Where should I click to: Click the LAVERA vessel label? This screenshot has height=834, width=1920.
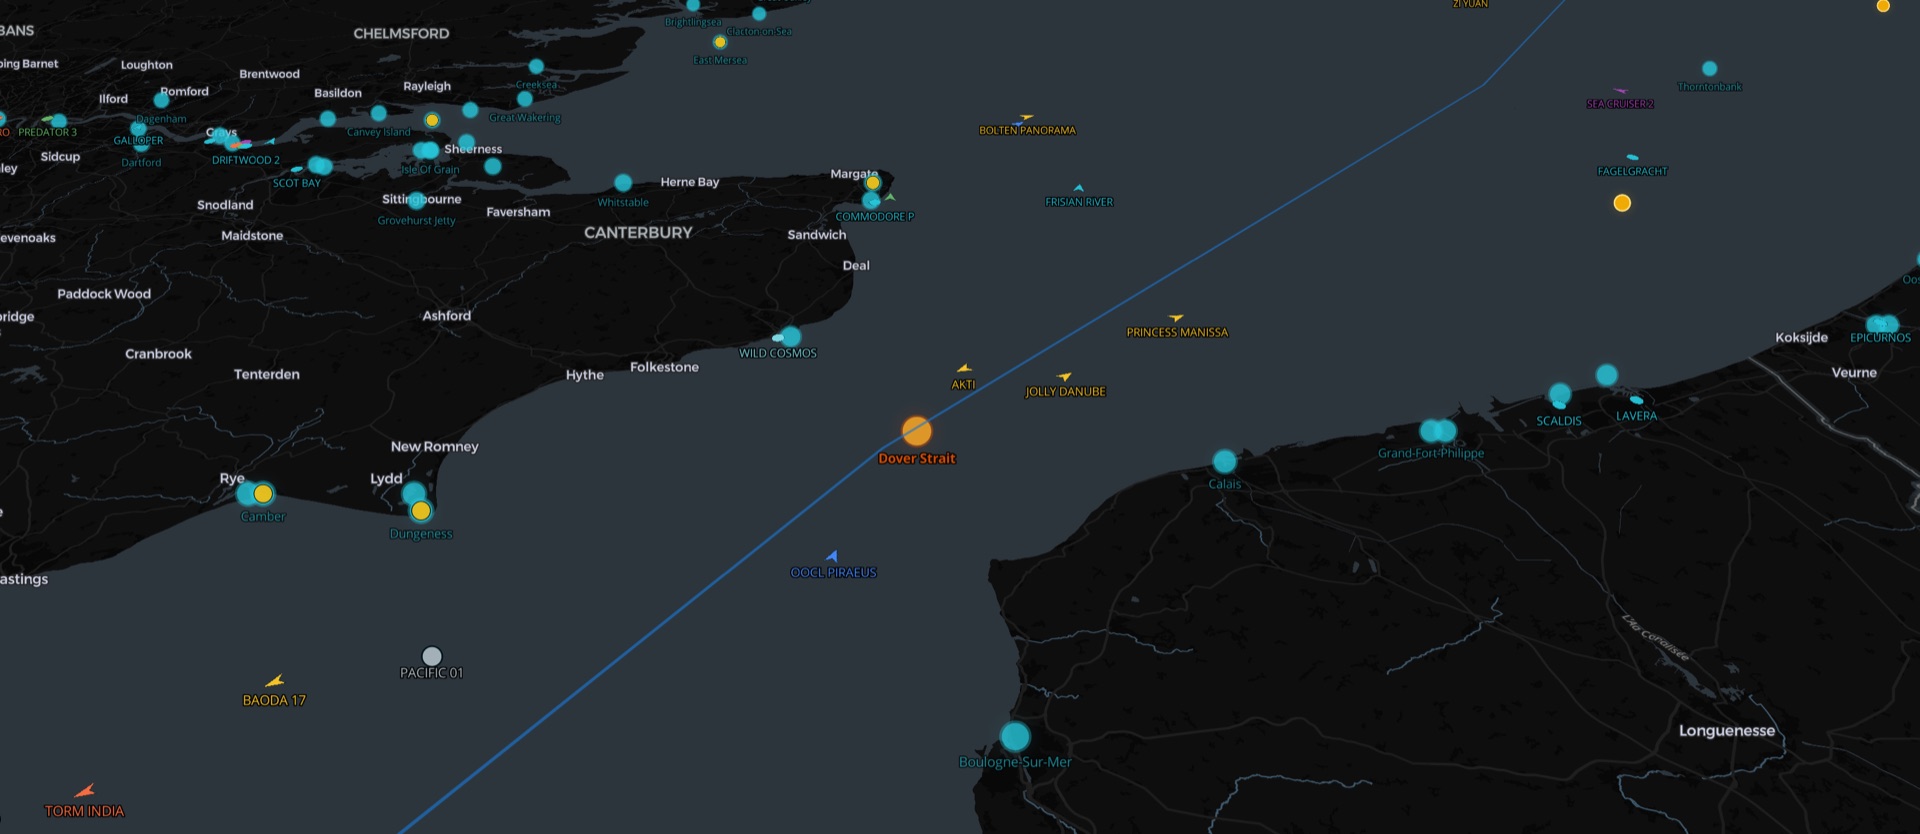point(1636,416)
